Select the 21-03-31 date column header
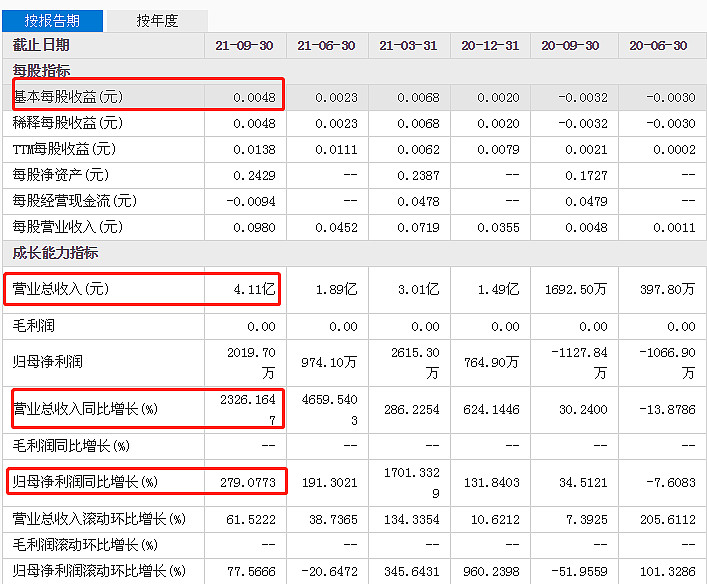 click(409, 46)
